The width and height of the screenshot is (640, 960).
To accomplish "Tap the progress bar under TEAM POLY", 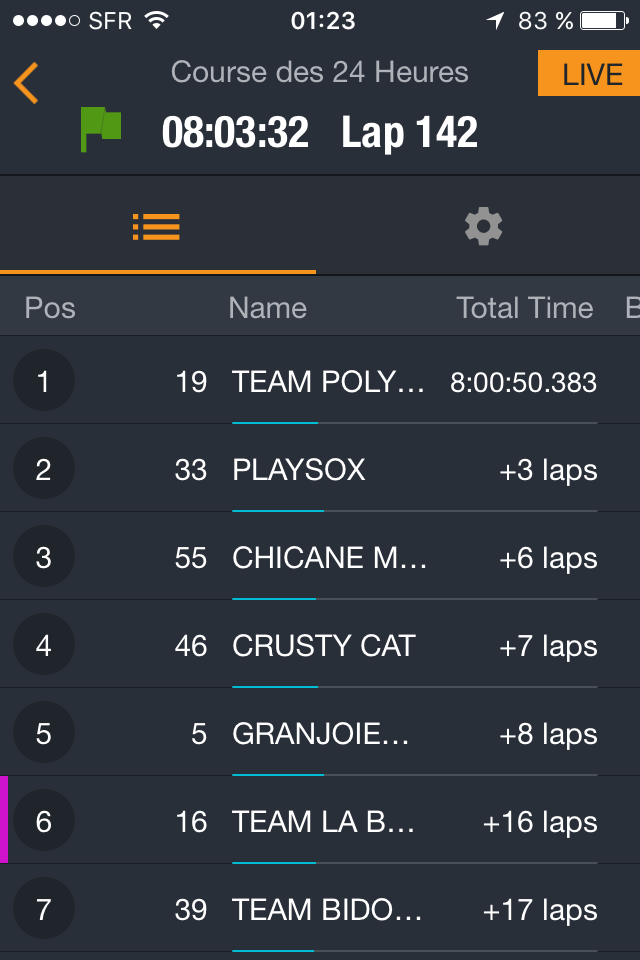I will pos(414,423).
